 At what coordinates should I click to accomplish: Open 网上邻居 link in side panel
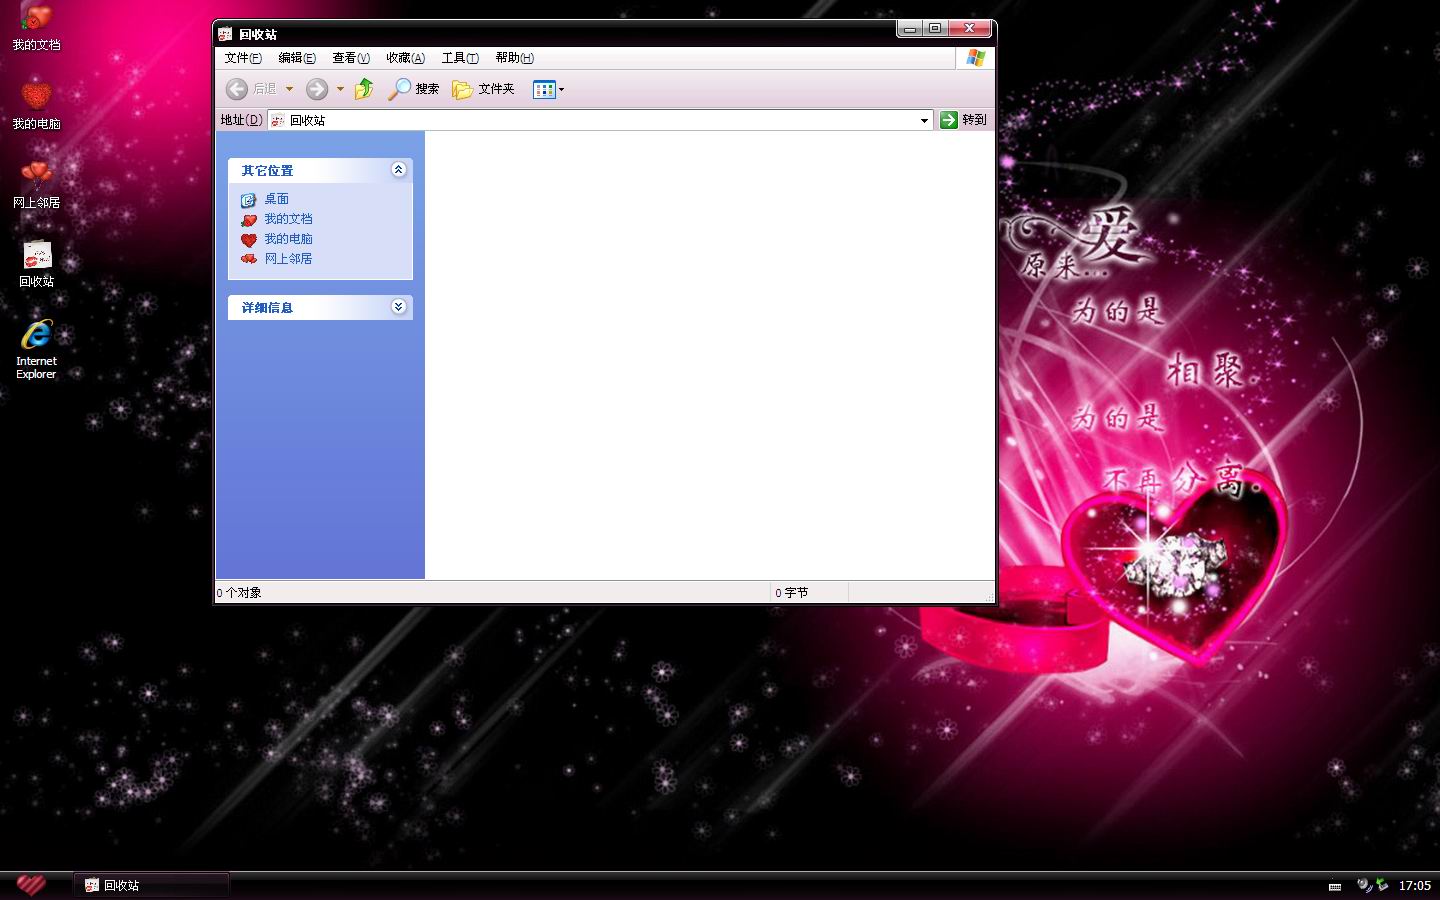point(289,259)
